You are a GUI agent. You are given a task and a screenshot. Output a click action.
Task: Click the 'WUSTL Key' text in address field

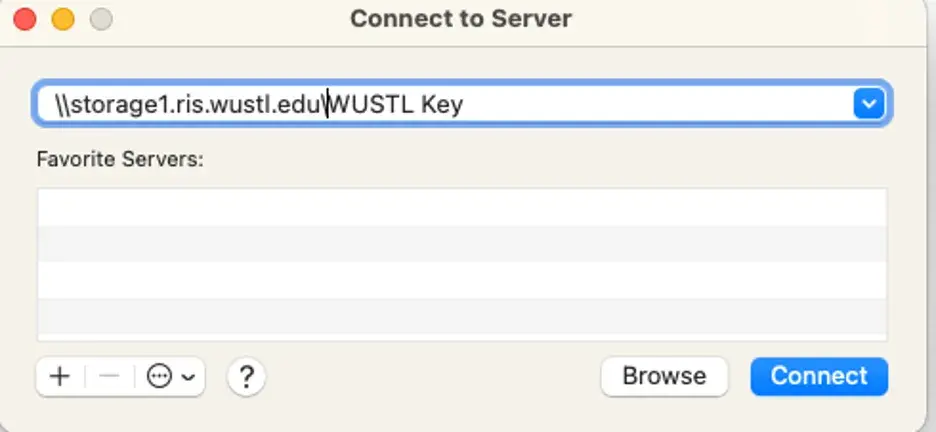point(398,104)
